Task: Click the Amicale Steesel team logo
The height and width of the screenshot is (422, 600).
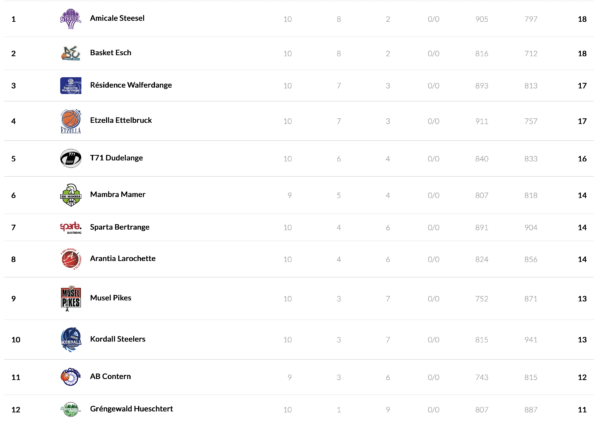Action: (x=70, y=18)
